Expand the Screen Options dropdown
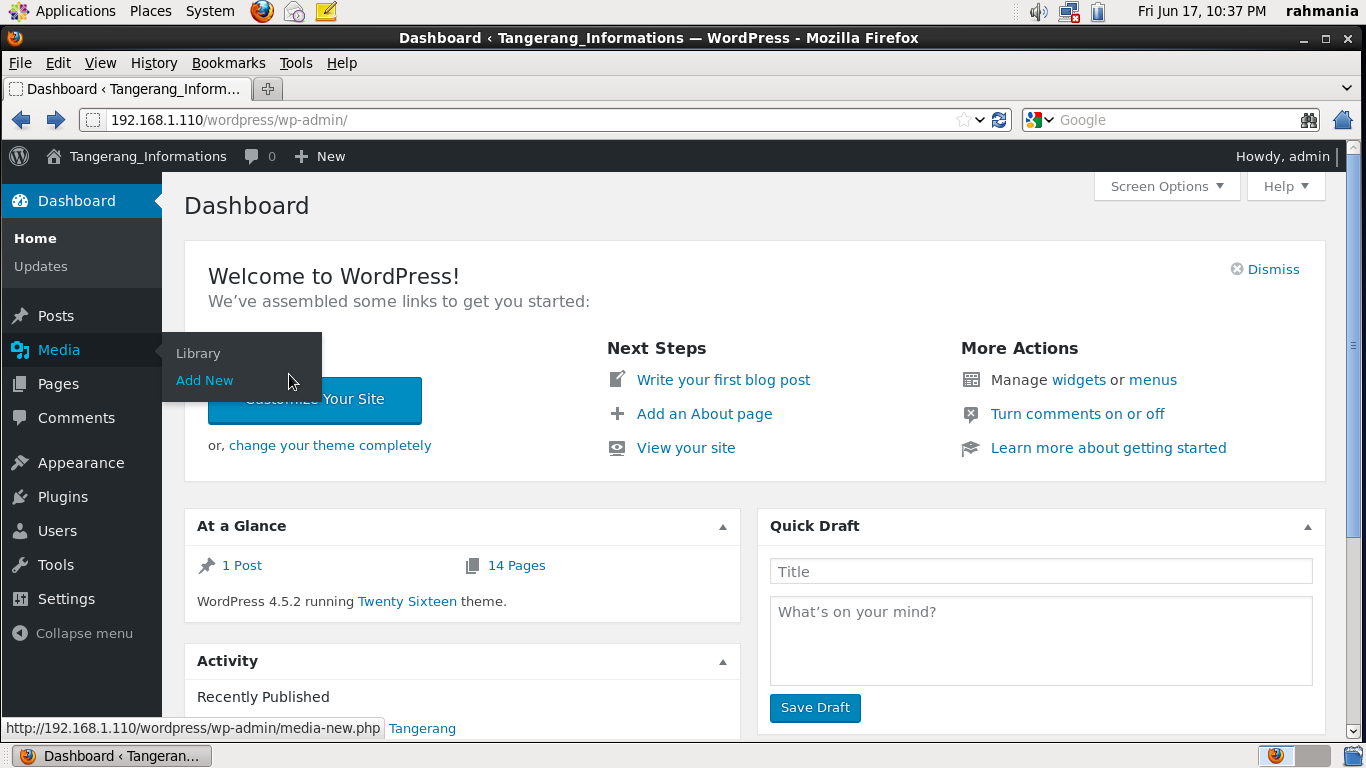Image resolution: width=1366 pixels, height=768 pixels. pyautogui.click(x=1166, y=186)
